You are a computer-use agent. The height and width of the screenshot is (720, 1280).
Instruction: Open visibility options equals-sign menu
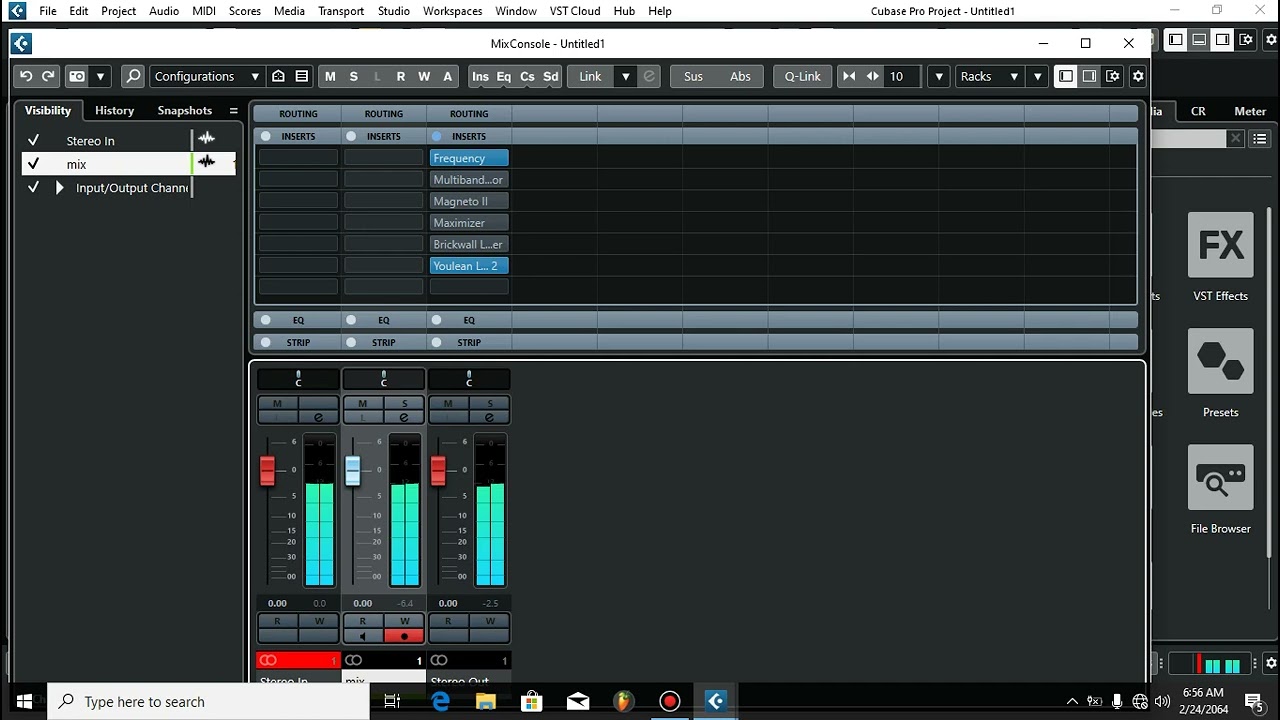(x=234, y=111)
